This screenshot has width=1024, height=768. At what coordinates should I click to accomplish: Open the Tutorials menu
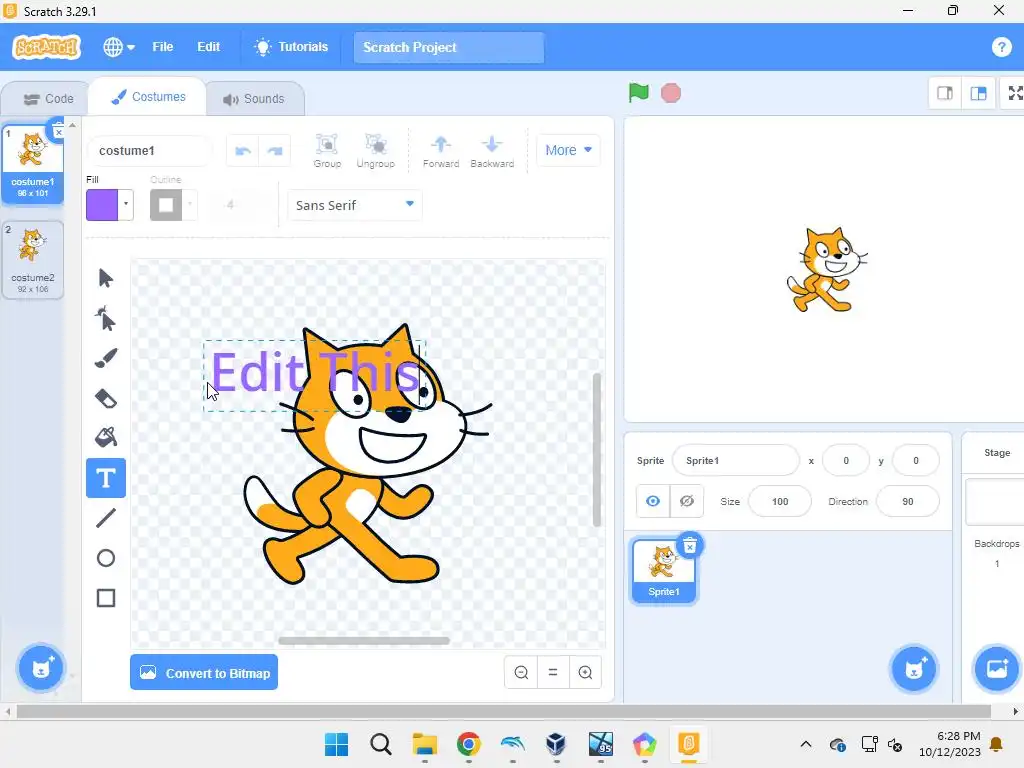click(291, 47)
